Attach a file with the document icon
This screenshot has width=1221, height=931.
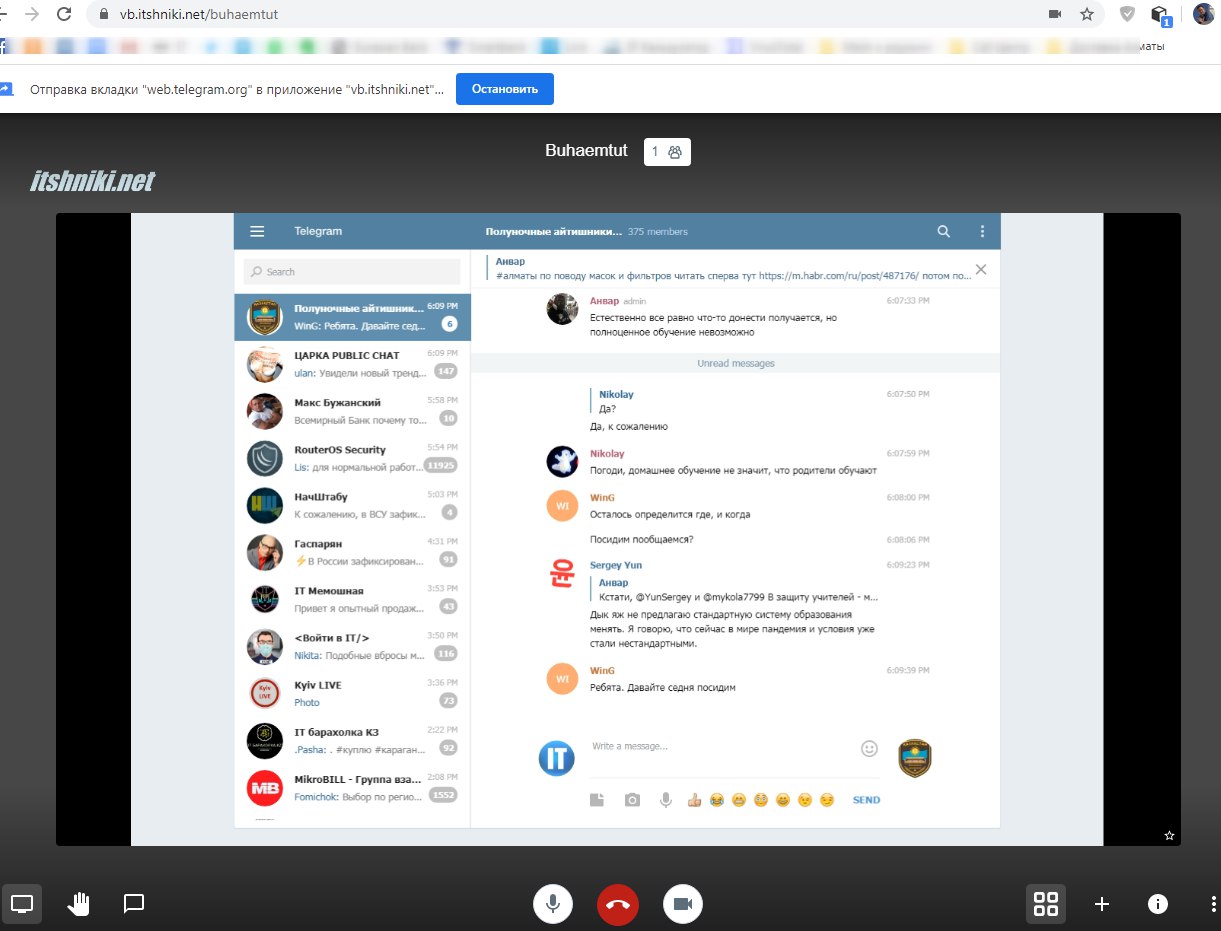click(x=597, y=799)
